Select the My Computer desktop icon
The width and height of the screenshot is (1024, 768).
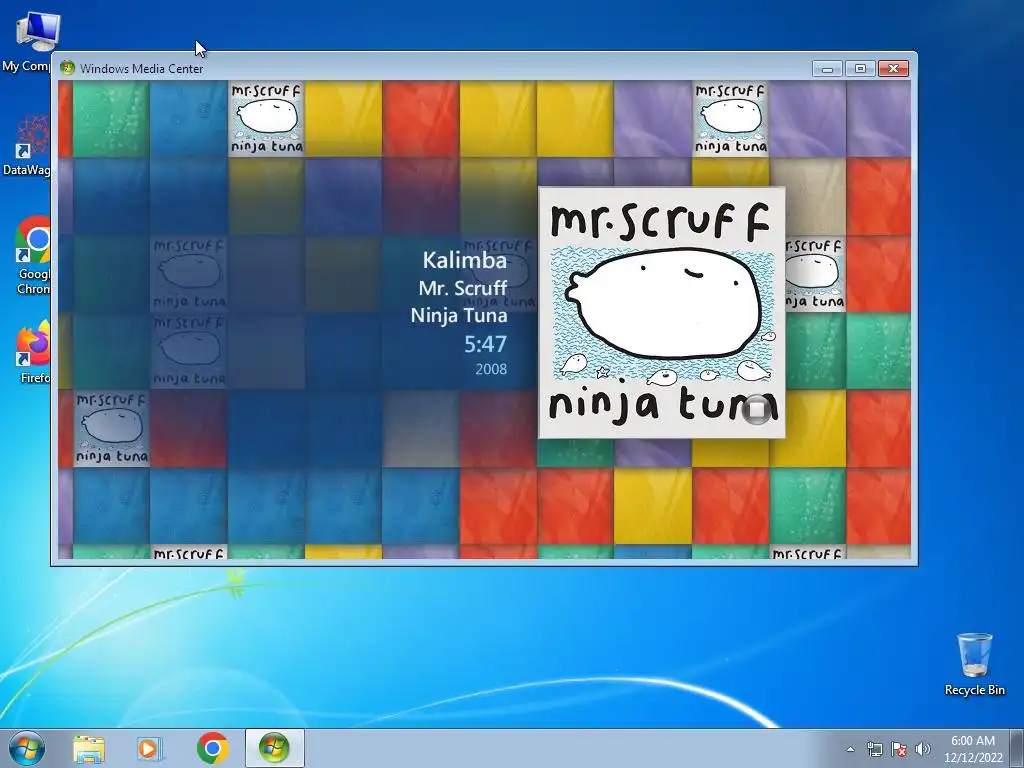pyautogui.click(x=26, y=42)
